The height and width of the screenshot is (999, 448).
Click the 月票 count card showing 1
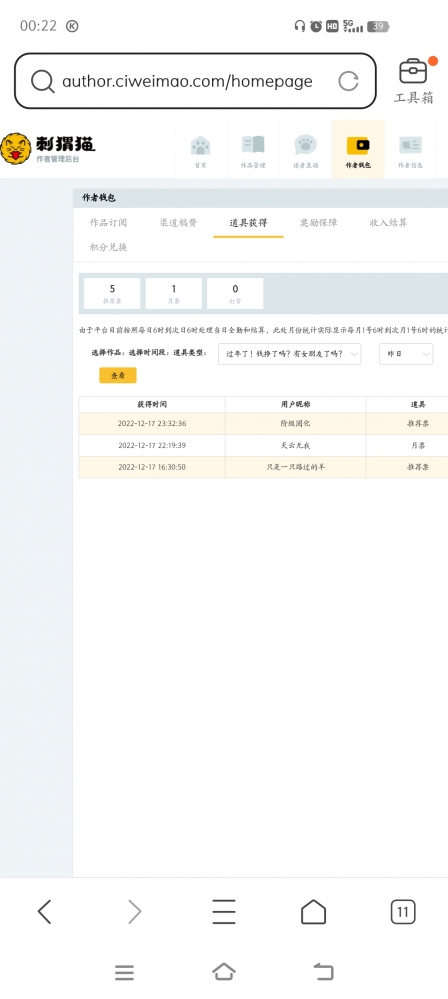[174, 294]
